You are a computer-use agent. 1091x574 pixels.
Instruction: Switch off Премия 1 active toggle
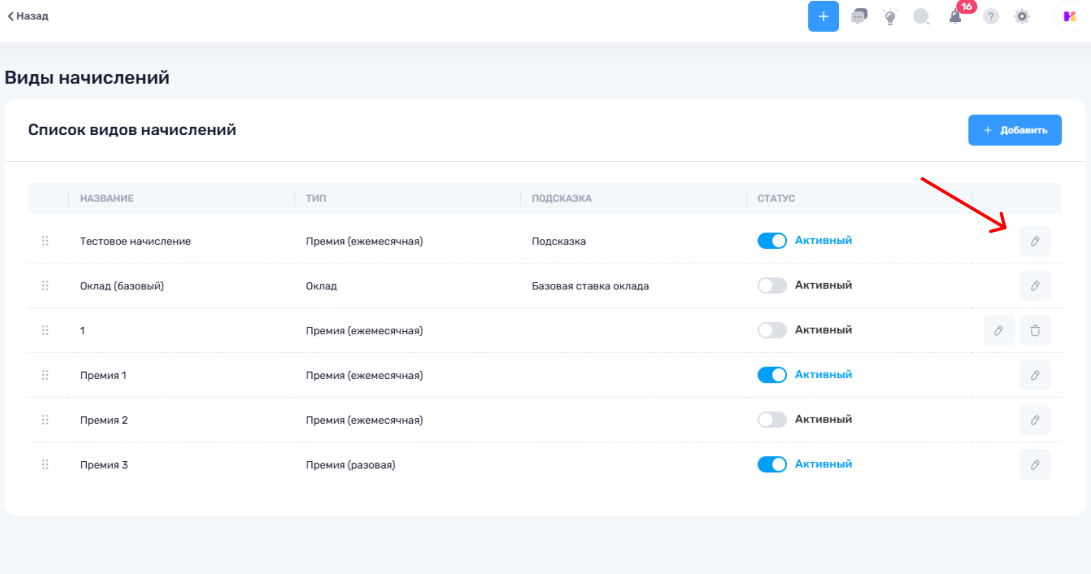tap(772, 375)
